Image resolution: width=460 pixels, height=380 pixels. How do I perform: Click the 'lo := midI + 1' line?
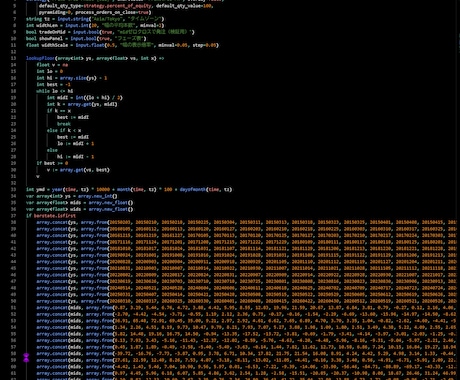coord(76,143)
